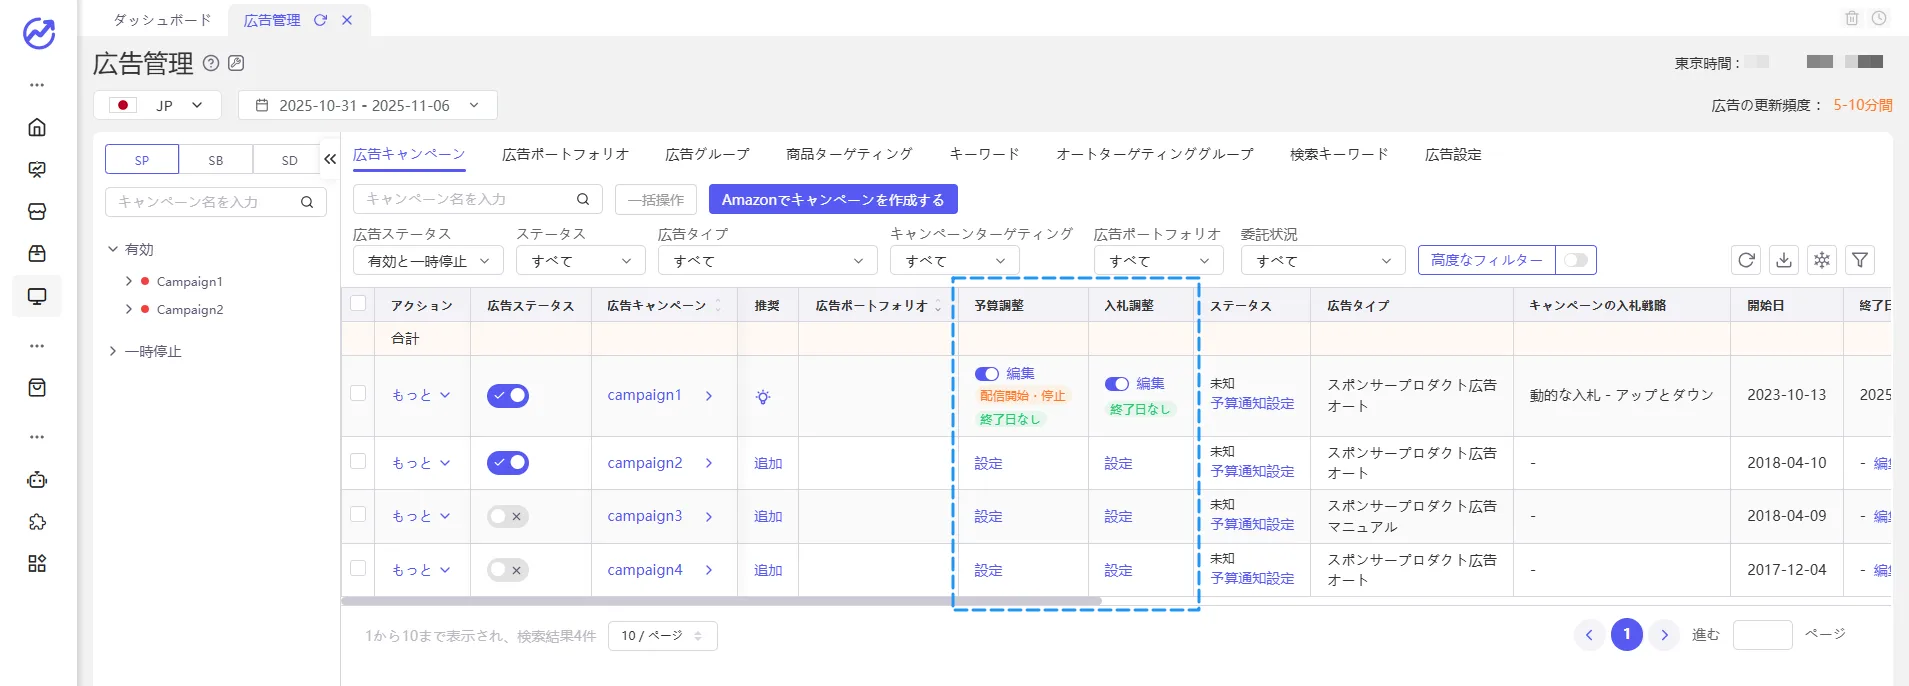Open the puzzle piece plugin icon in the sidebar
Viewport: 1909px width, 686px height.
(x=37, y=522)
